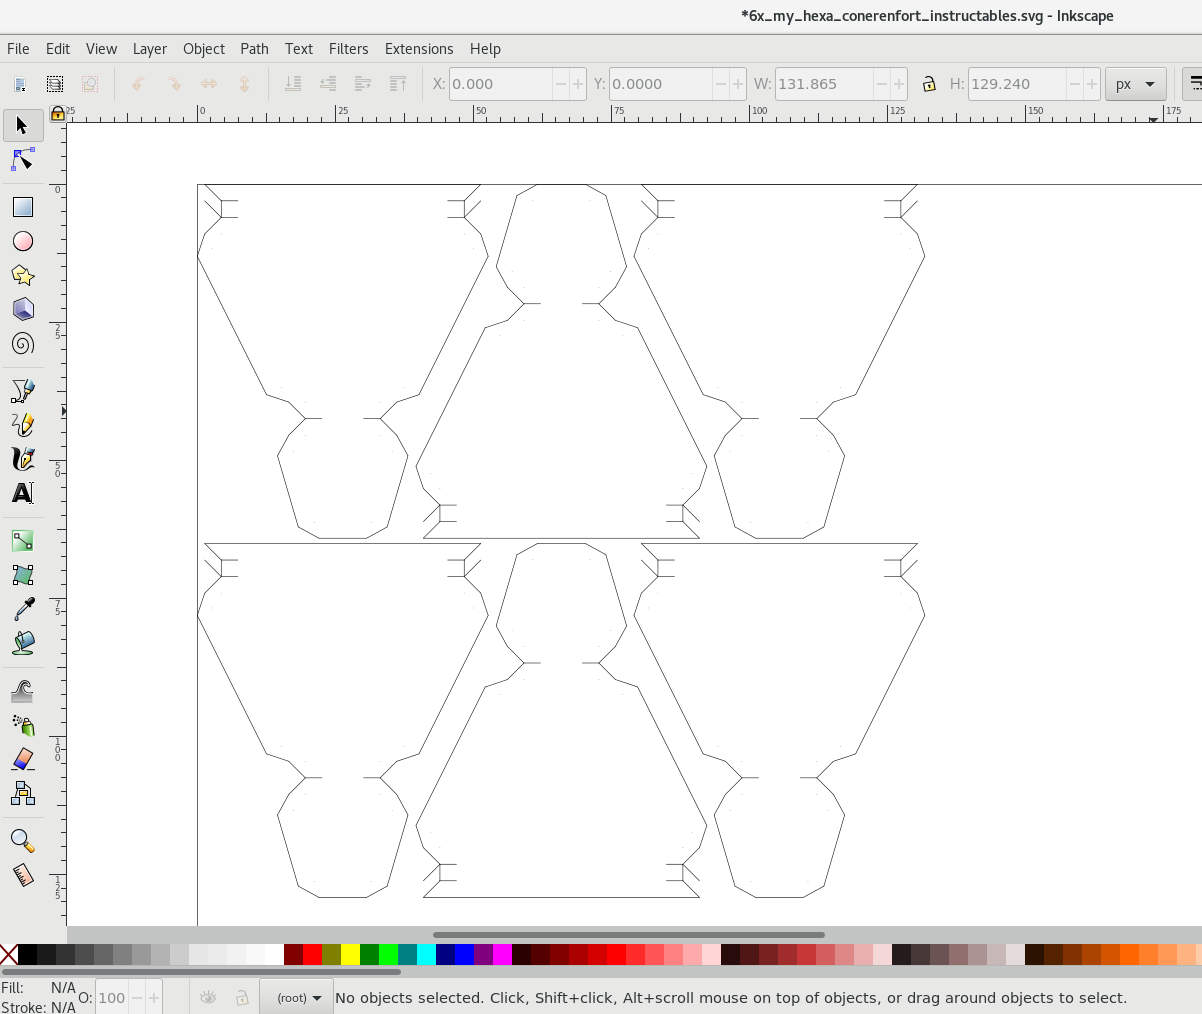Viewport: 1202px width, 1014px height.
Task: Toggle width/height ratio lock
Action: [929, 84]
